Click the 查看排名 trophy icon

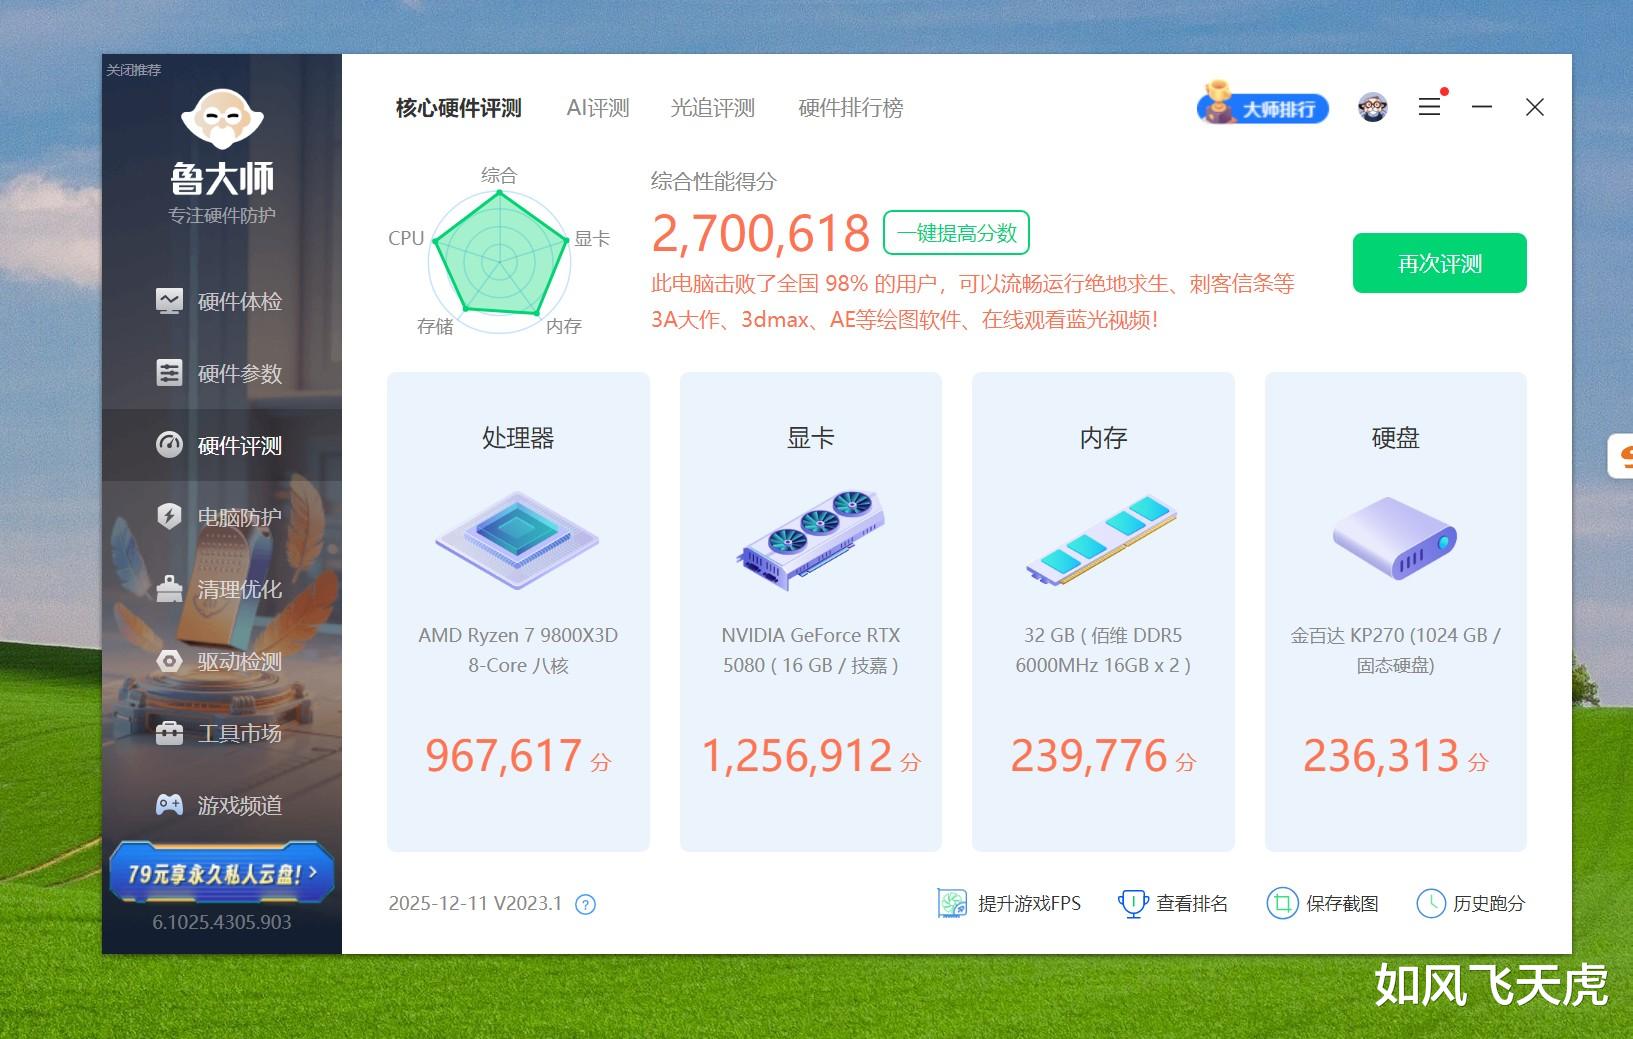[x=1132, y=904]
